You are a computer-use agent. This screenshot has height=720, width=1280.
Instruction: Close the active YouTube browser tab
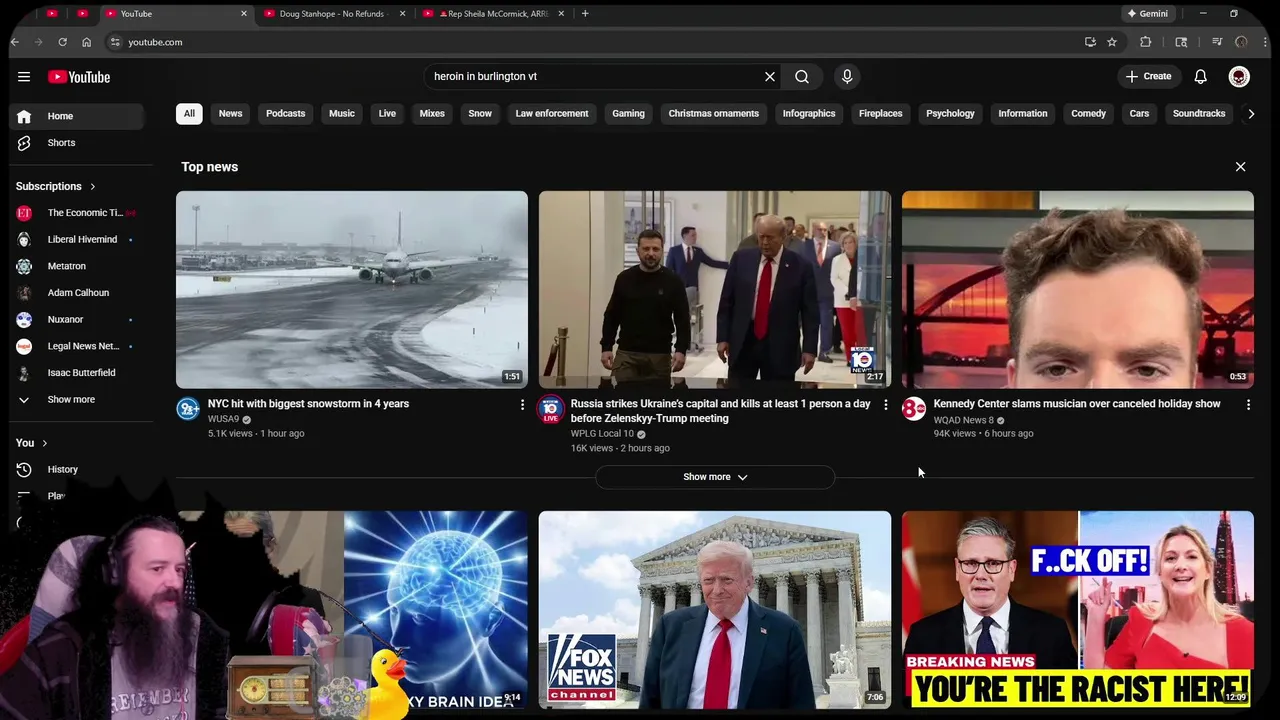click(244, 13)
